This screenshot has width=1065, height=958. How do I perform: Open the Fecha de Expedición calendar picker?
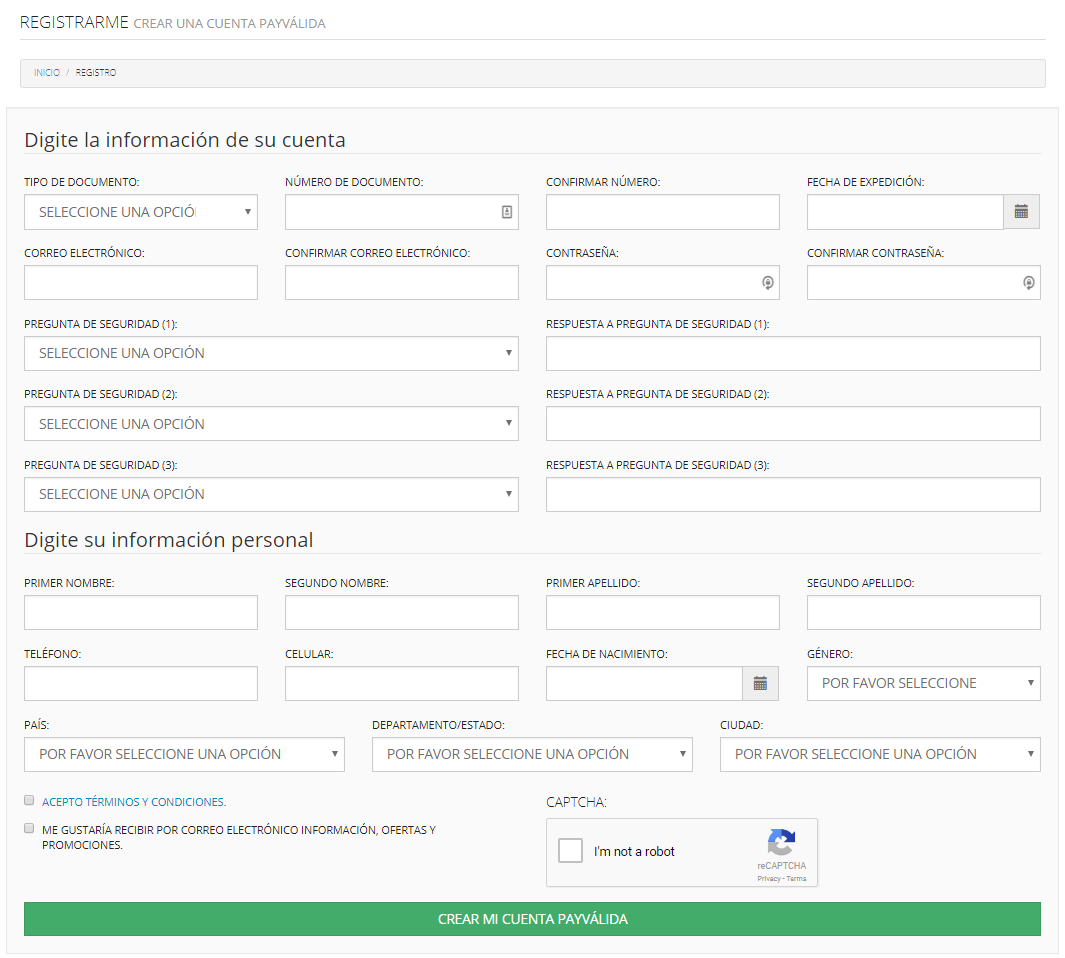point(1021,212)
